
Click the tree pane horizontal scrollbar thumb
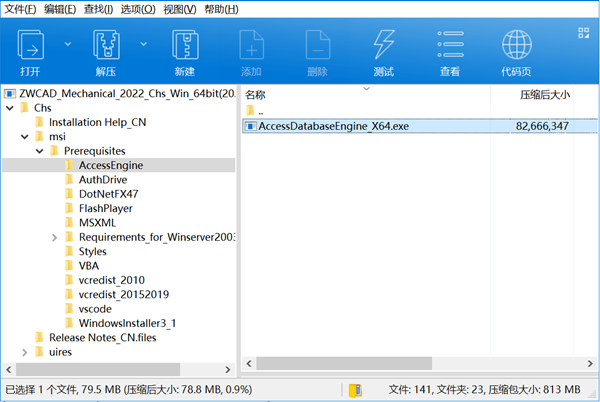tap(98, 369)
